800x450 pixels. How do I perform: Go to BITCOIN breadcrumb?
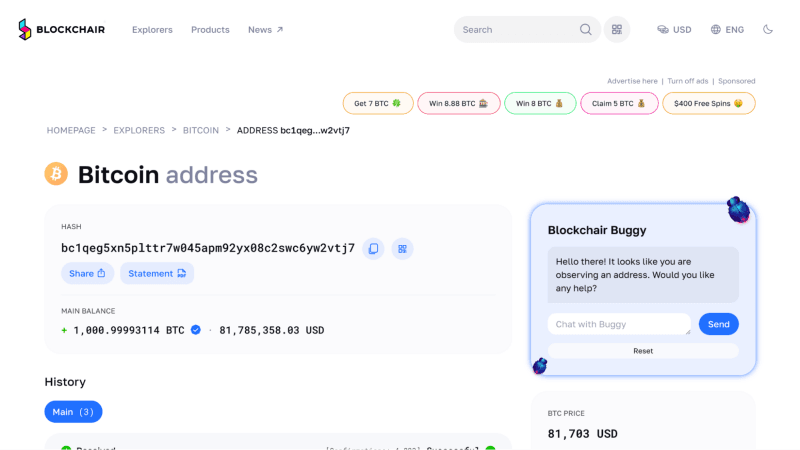[201, 130]
